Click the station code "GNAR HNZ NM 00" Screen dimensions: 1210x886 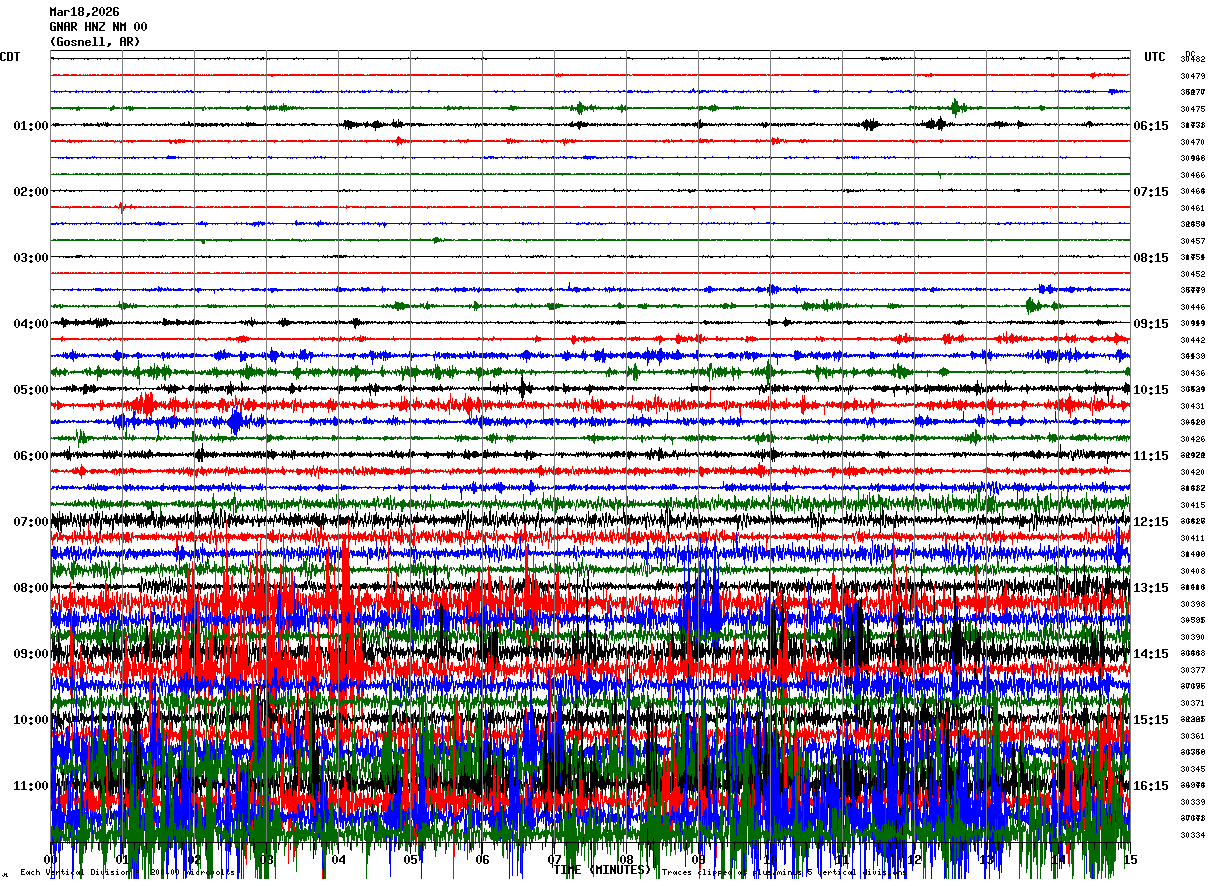click(98, 27)
